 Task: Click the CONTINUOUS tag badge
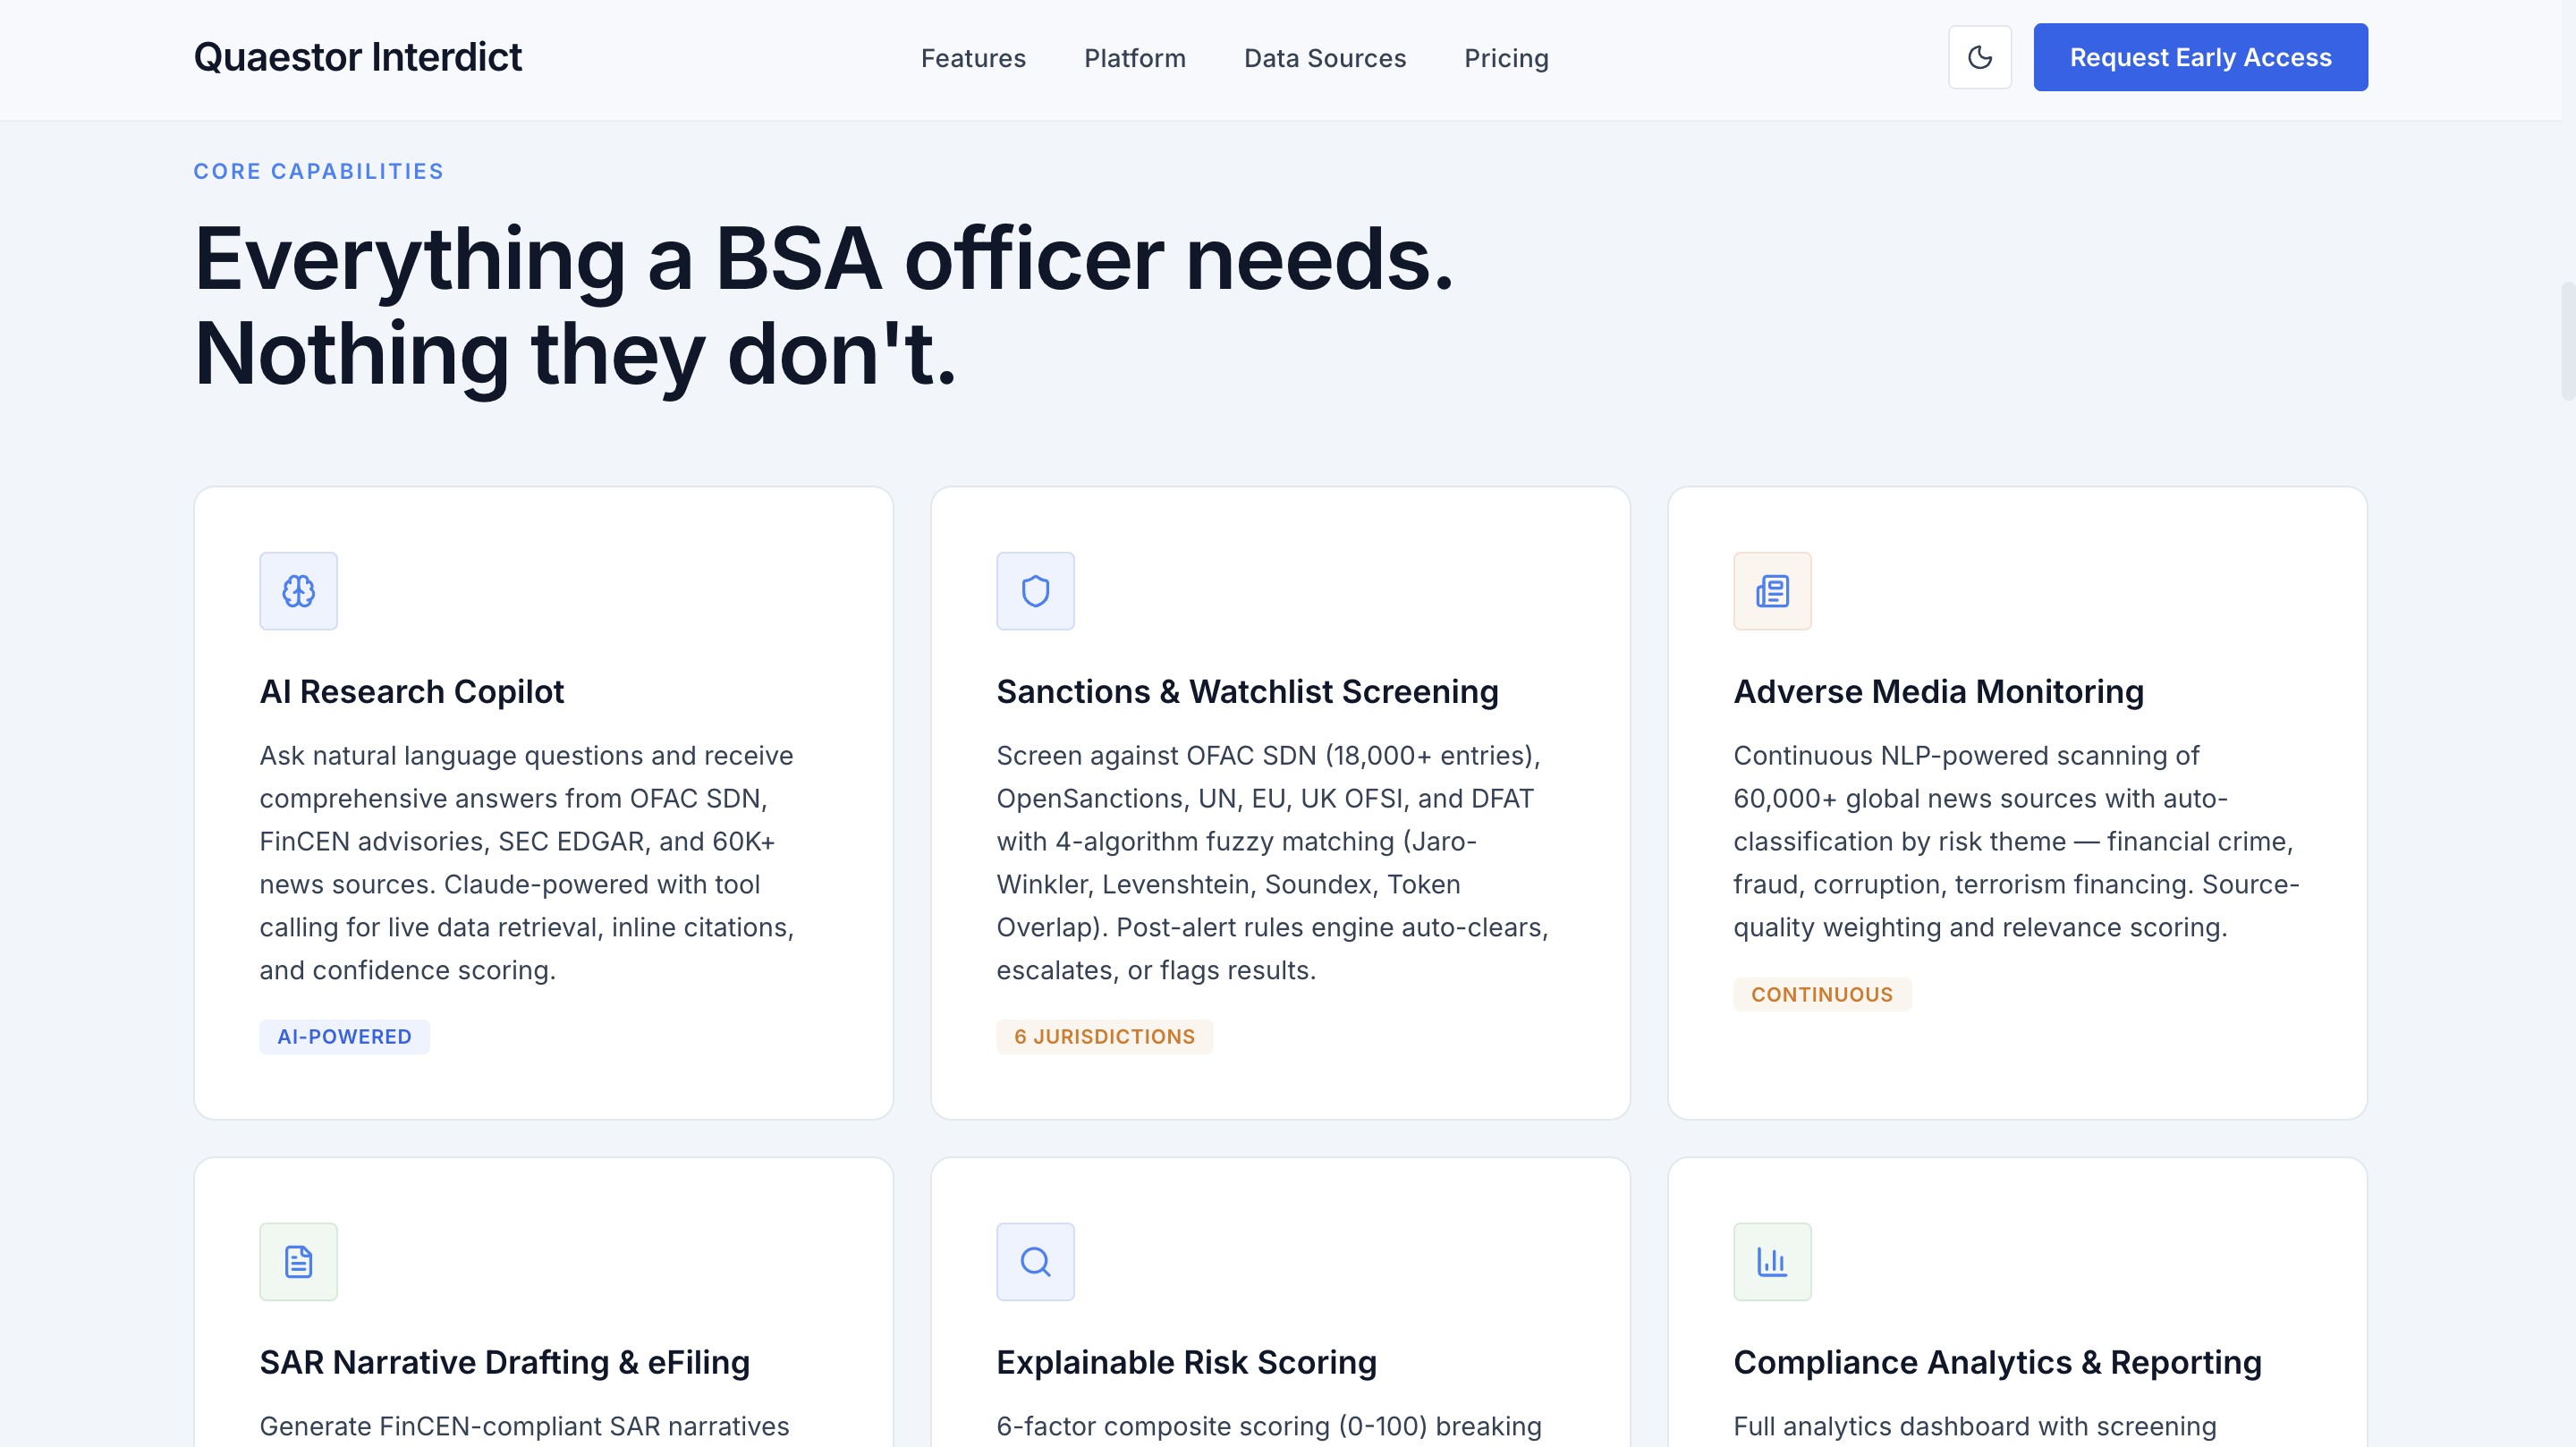pyautogui.click(x=1821, y=994)
